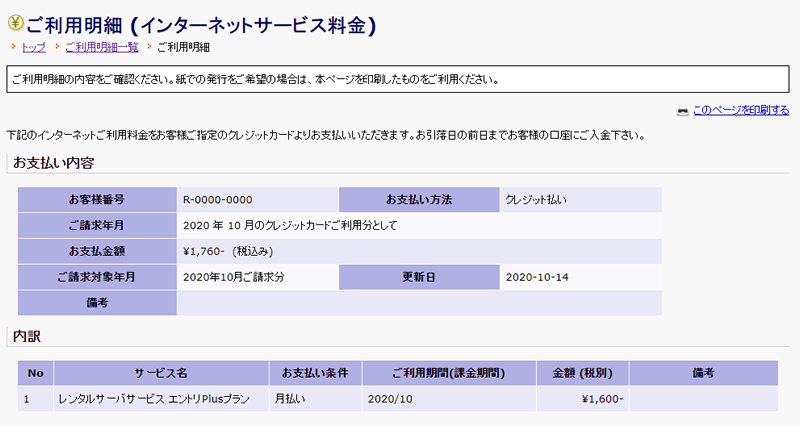
Task: Select the お支払い内容 section heading
Action: pos(54,162)
